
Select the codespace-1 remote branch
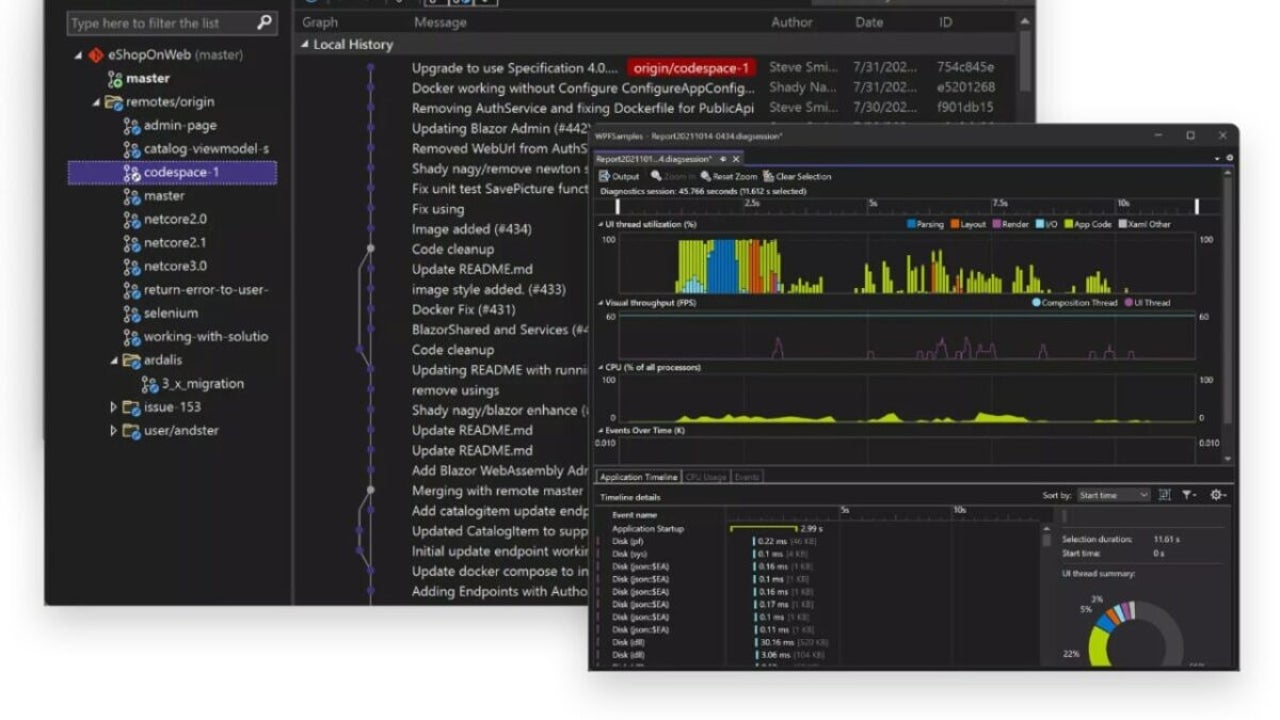pyautogui.click(x=172, y=173)
